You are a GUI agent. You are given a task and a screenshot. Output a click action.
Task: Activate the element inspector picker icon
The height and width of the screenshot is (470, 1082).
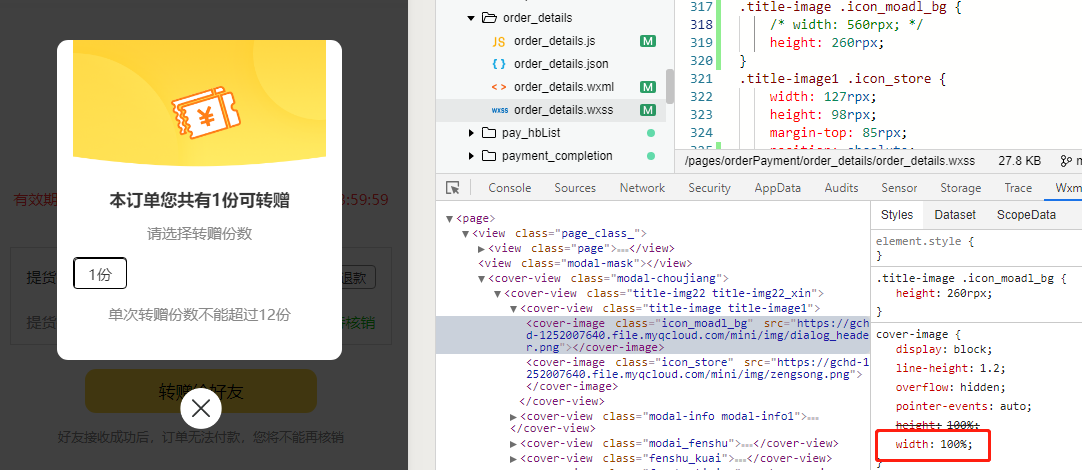click(x=453, y=188)
